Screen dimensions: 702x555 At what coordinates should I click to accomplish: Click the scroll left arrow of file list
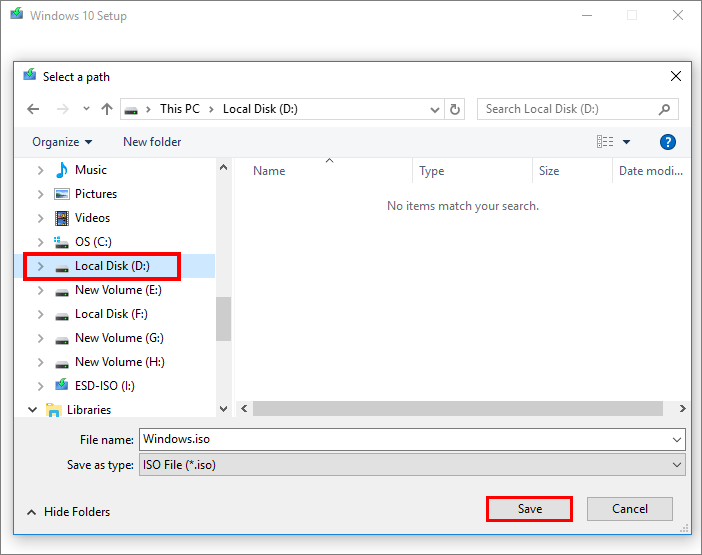click(x=244, y=409)
